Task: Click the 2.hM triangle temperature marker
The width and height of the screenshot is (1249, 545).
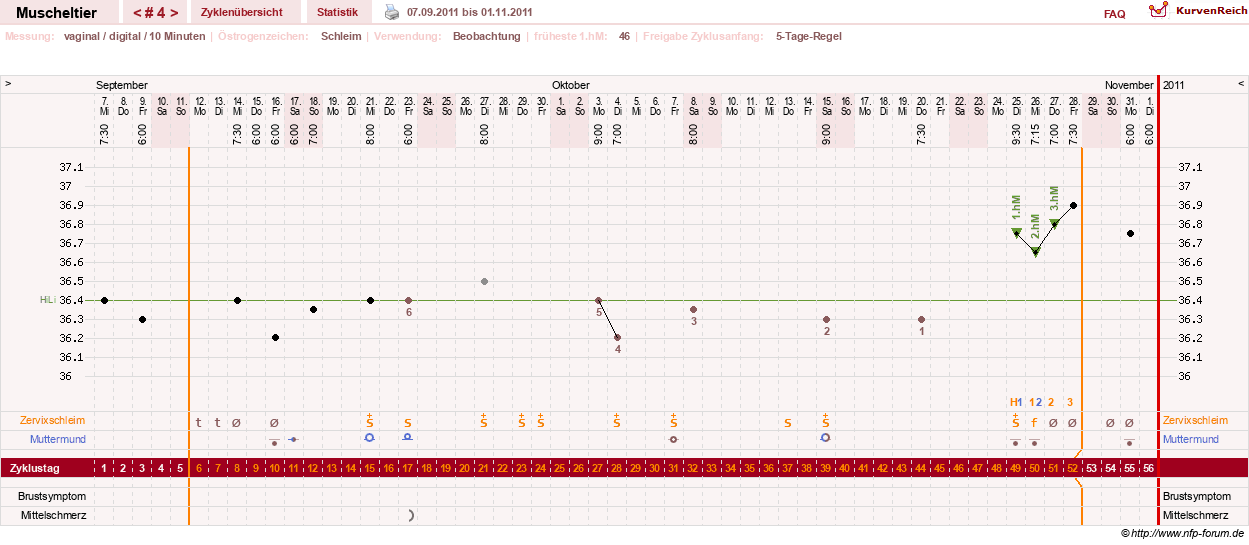Action: coord(1035,251)
